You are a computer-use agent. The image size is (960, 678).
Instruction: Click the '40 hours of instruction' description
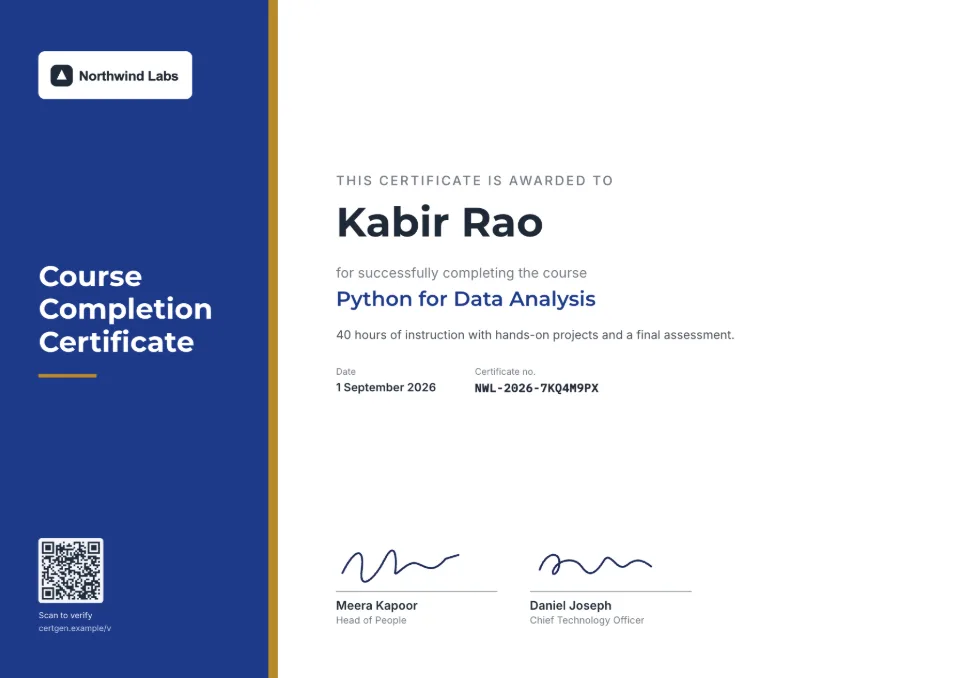point(535,335)
